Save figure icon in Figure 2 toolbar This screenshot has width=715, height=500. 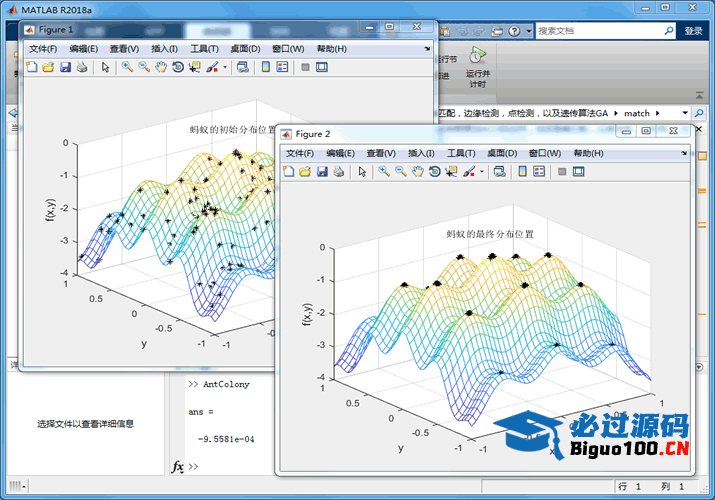[x=322, y=171]
